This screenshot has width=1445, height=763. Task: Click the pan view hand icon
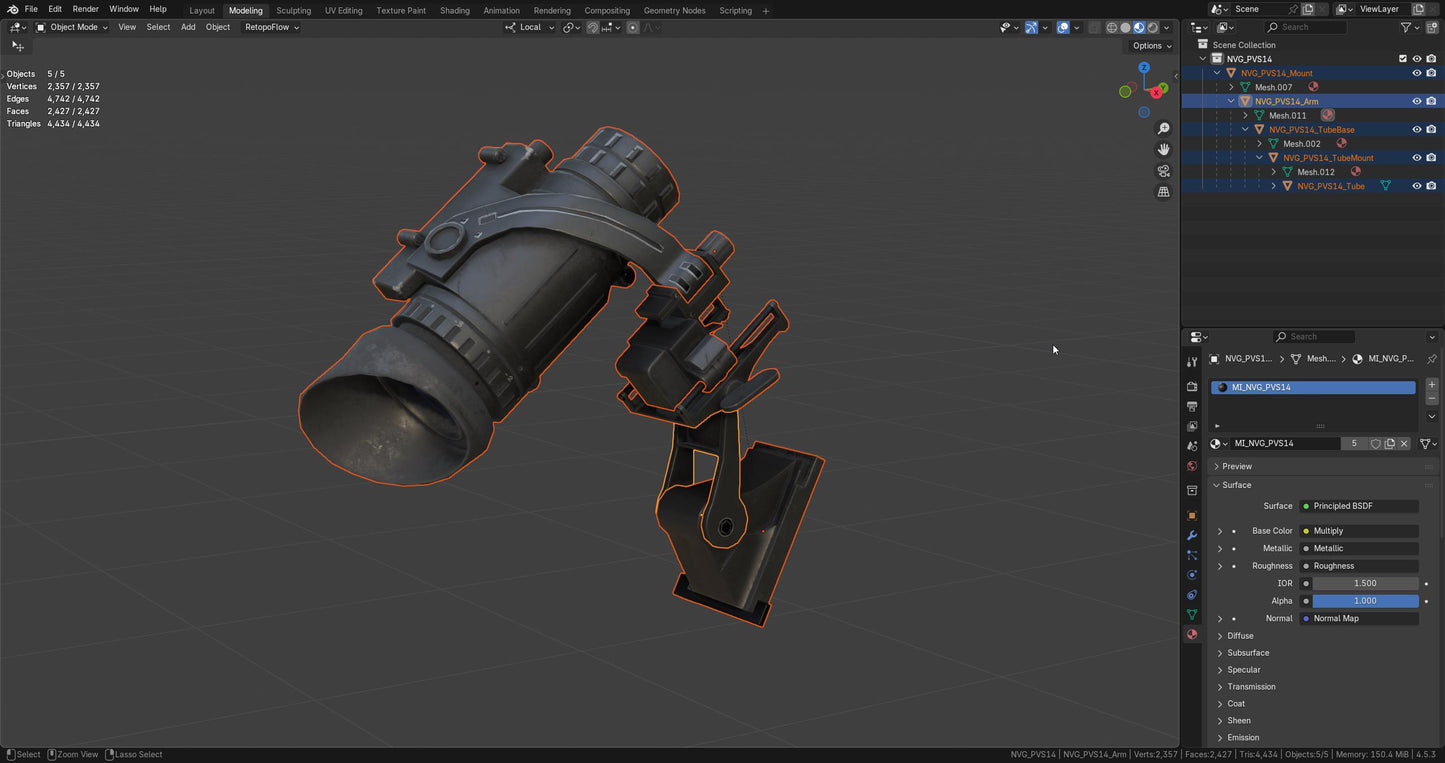click(x=1163, y=149)
